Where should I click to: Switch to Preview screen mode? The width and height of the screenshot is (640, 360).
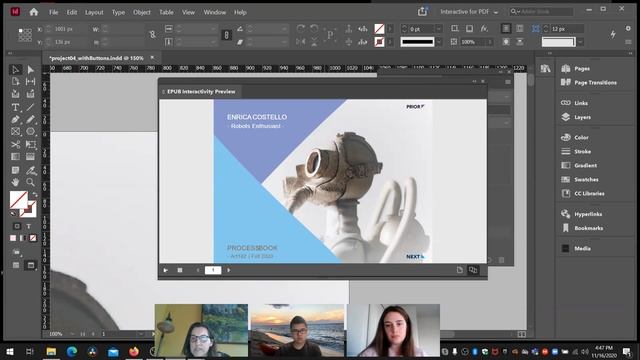point(31,265)
